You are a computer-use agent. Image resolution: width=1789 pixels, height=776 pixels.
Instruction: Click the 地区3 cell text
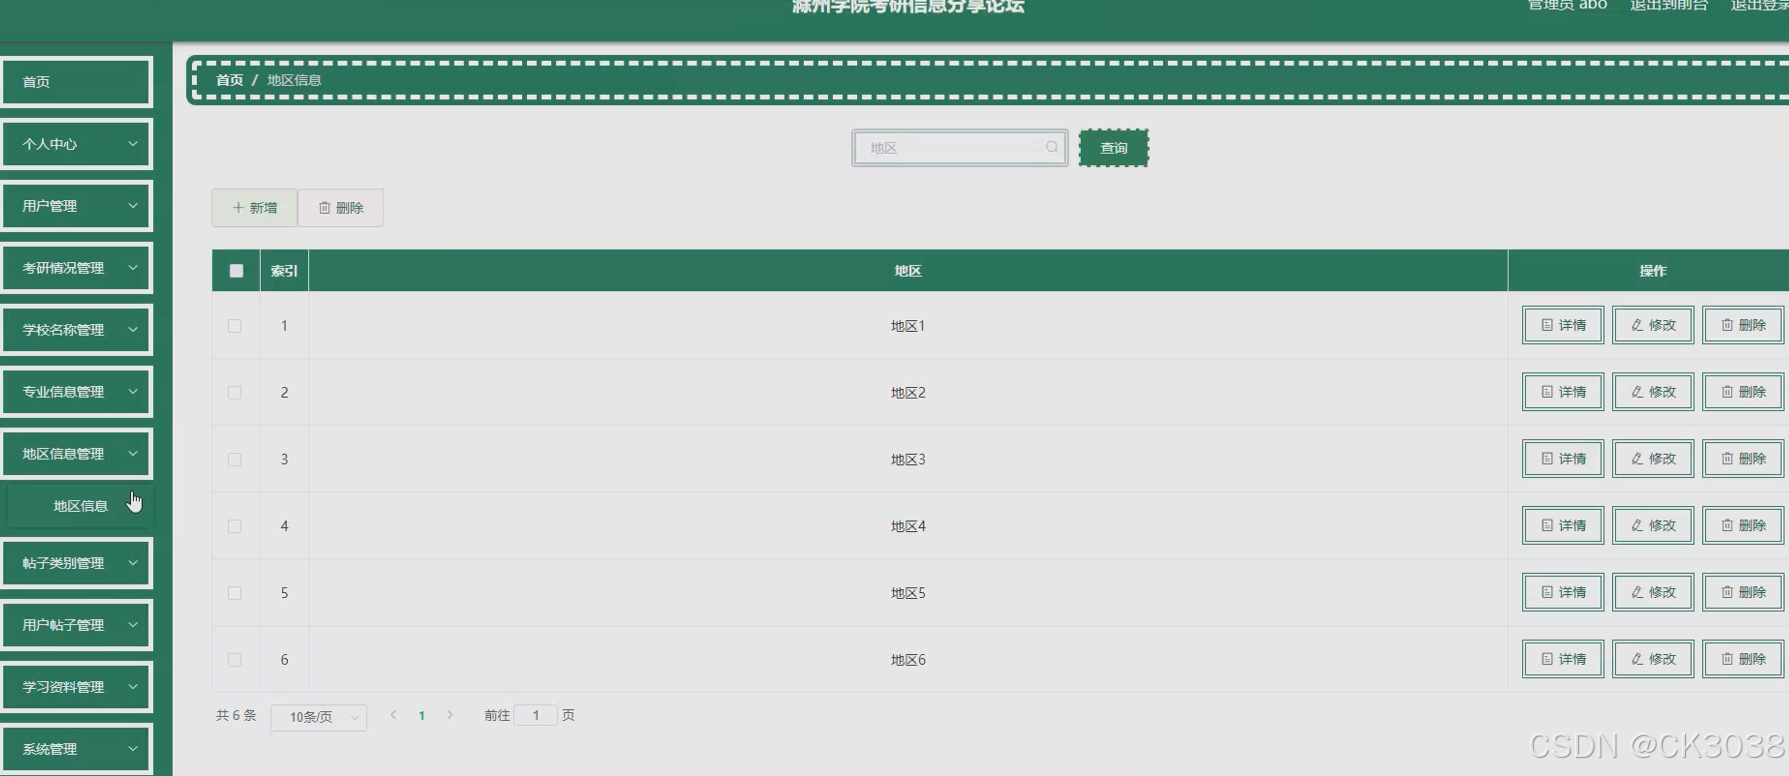coord(908,460)
